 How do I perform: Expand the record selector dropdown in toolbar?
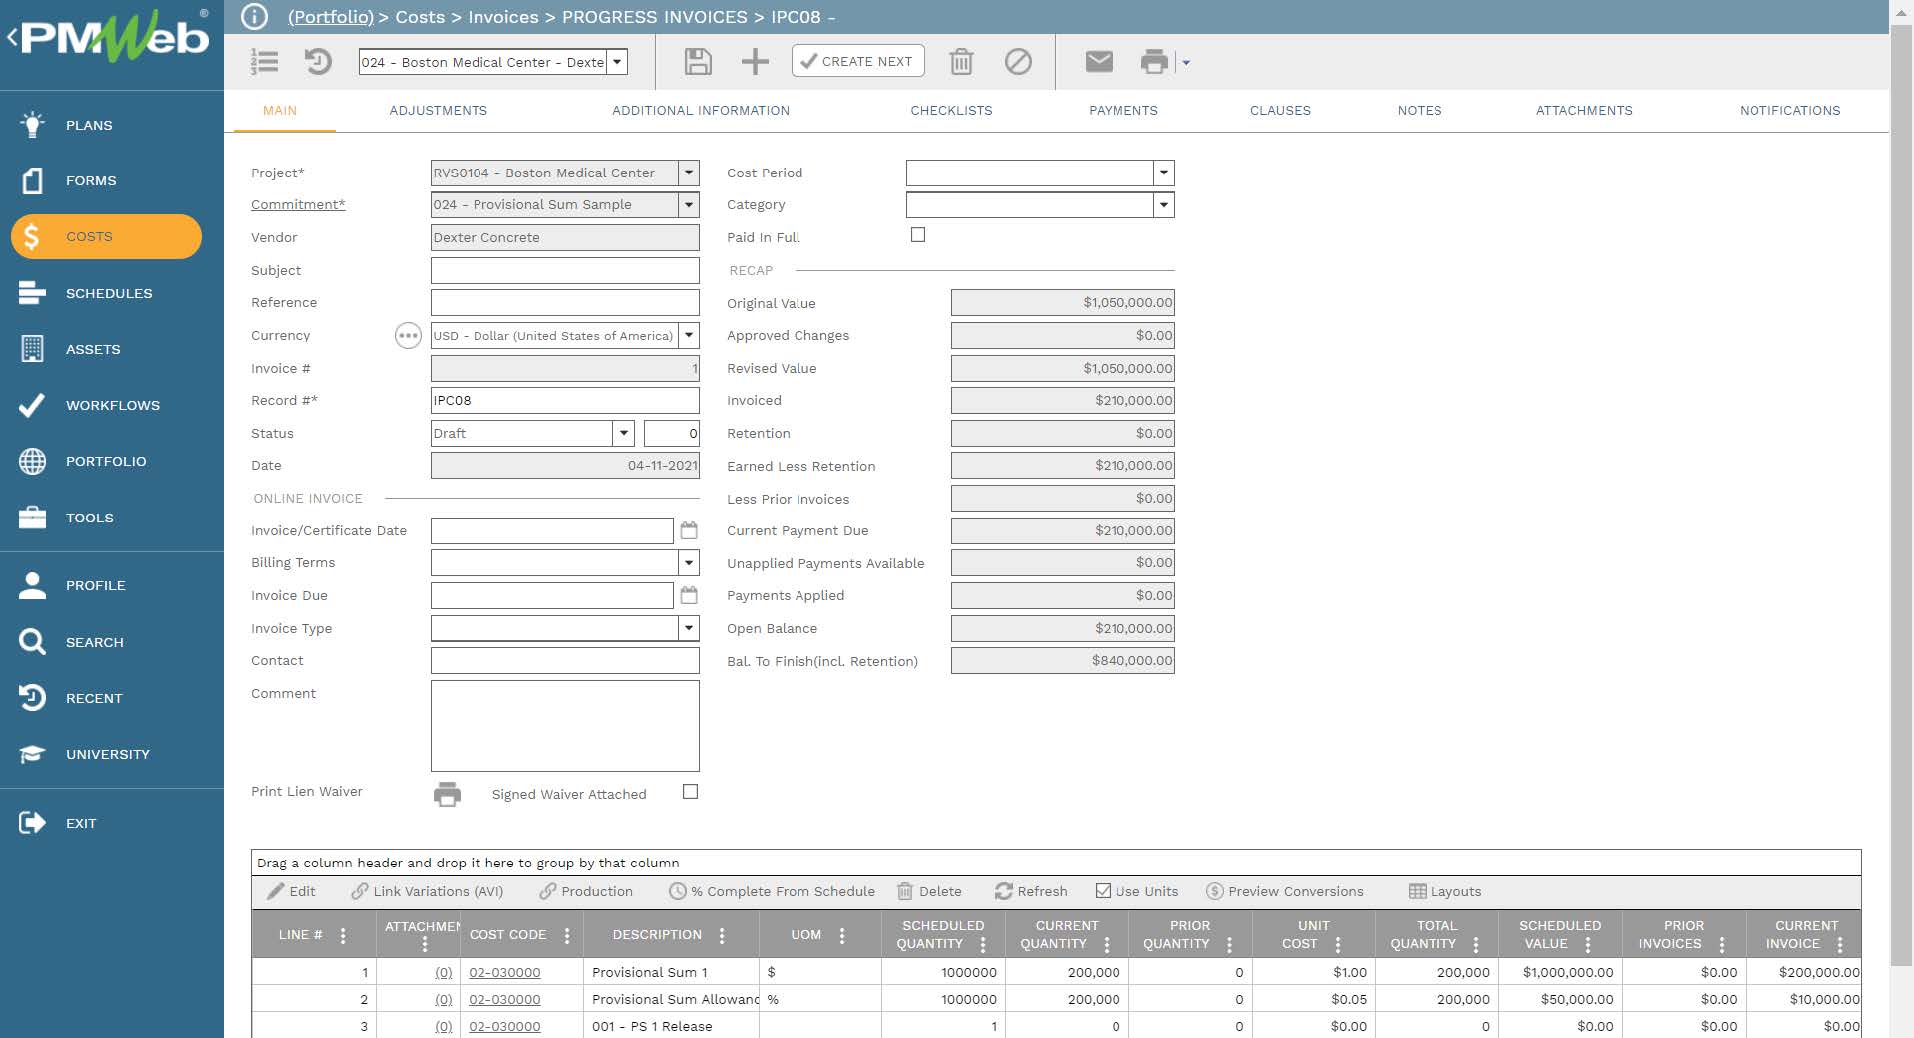tap(618, 62)
